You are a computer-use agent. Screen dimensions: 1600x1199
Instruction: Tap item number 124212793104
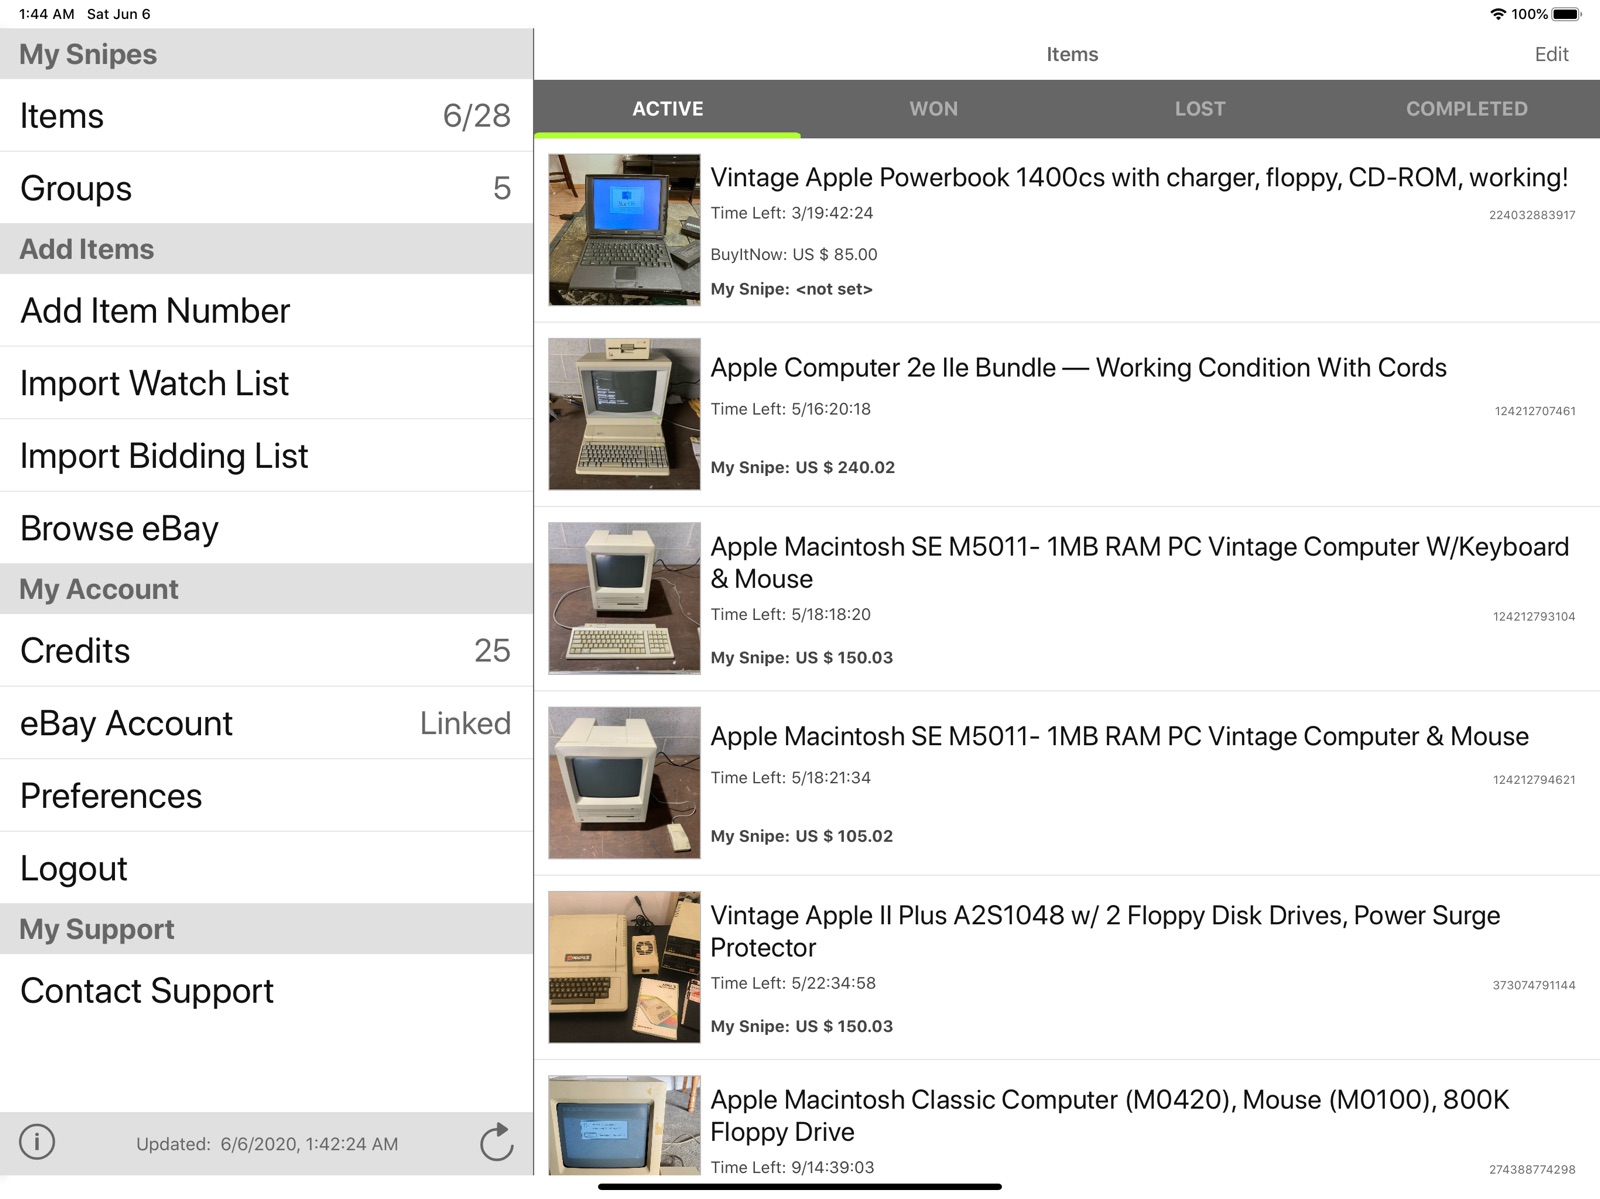pyautogui.click(x=1534, y=617)
